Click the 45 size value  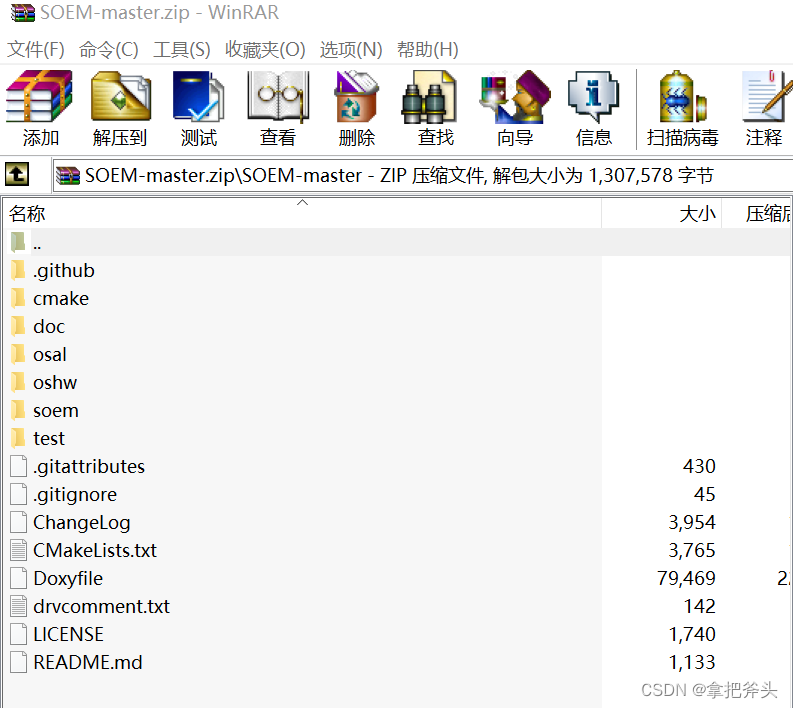pos(704,494)
